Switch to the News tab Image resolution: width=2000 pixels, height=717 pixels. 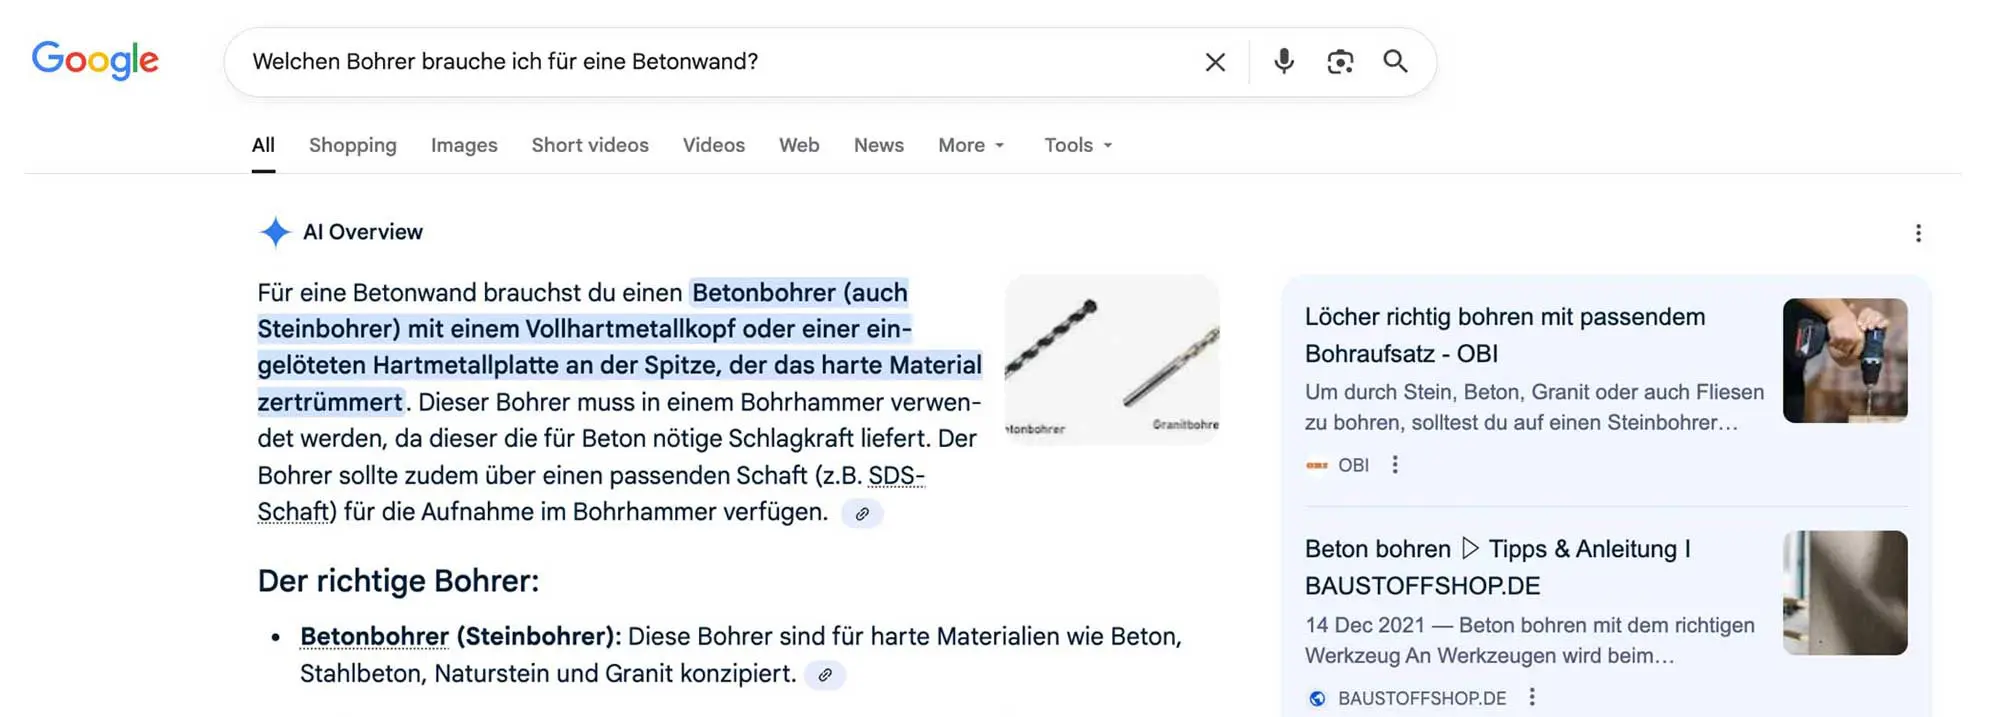(878, 145)
